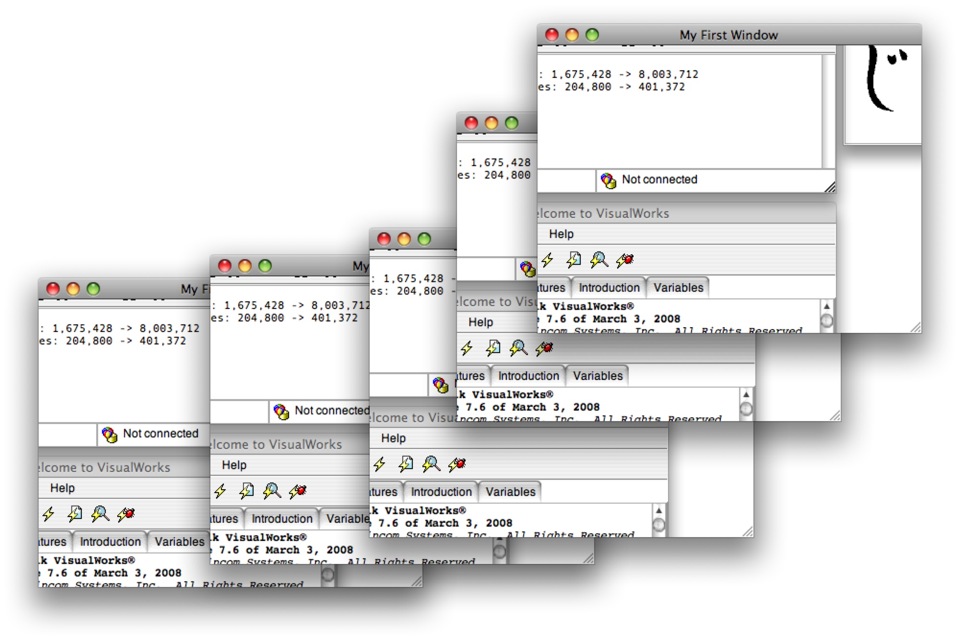Use the Inspect it magnifier in the middle window
960x640 pixels.
431,464
